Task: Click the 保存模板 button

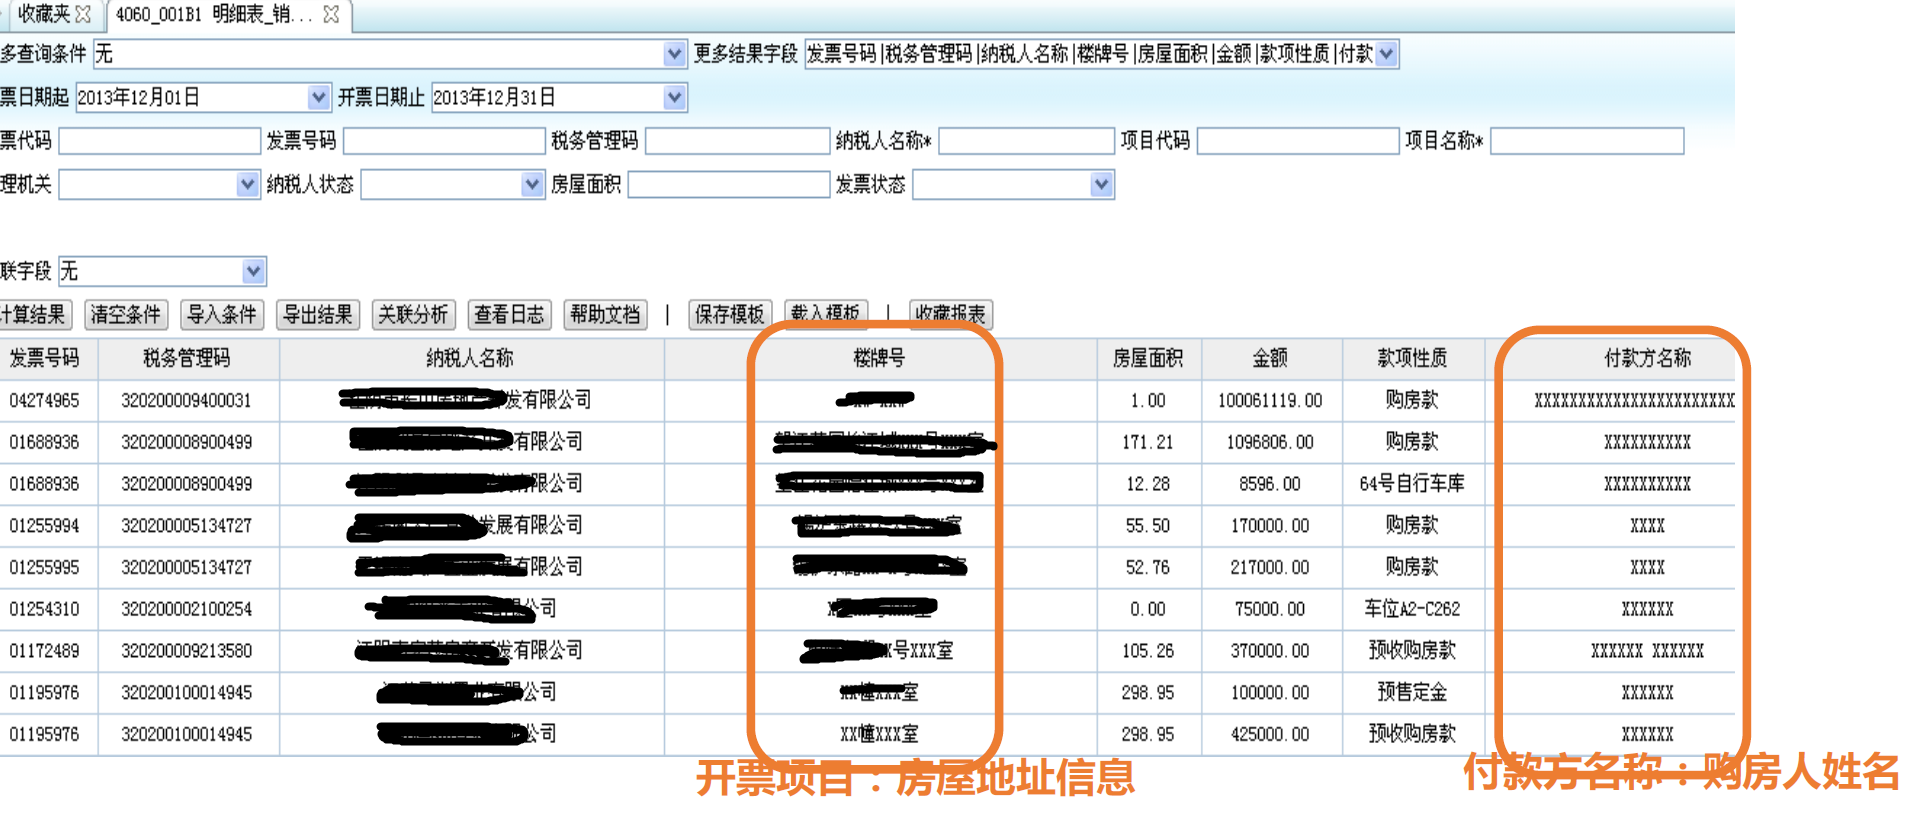Action: (730, 315)
